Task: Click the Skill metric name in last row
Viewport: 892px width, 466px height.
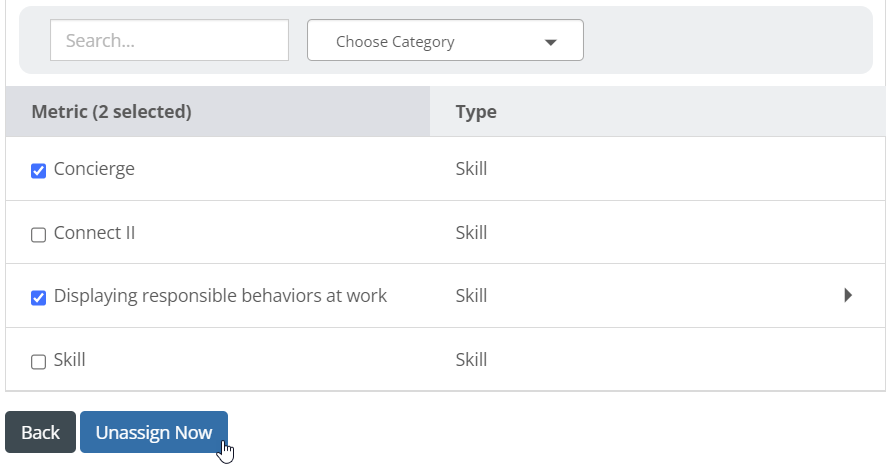Action: click(x=69, y=360)
